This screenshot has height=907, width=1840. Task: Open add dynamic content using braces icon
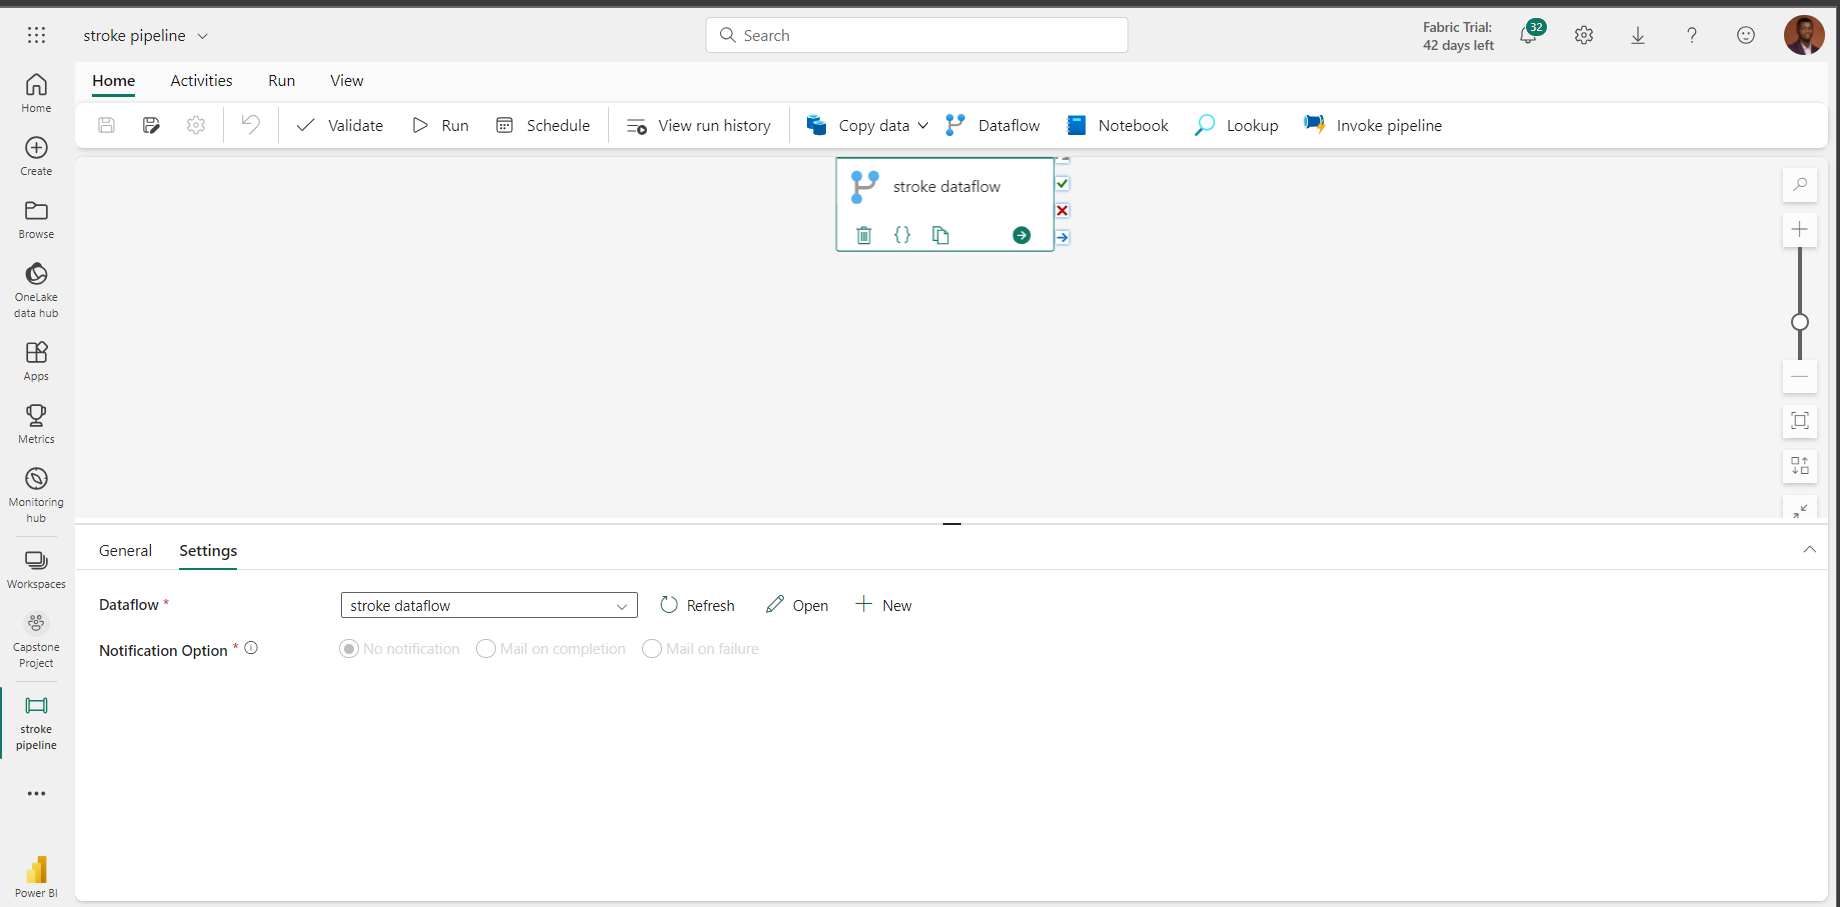pyautogui.click(x=902, y=235)
